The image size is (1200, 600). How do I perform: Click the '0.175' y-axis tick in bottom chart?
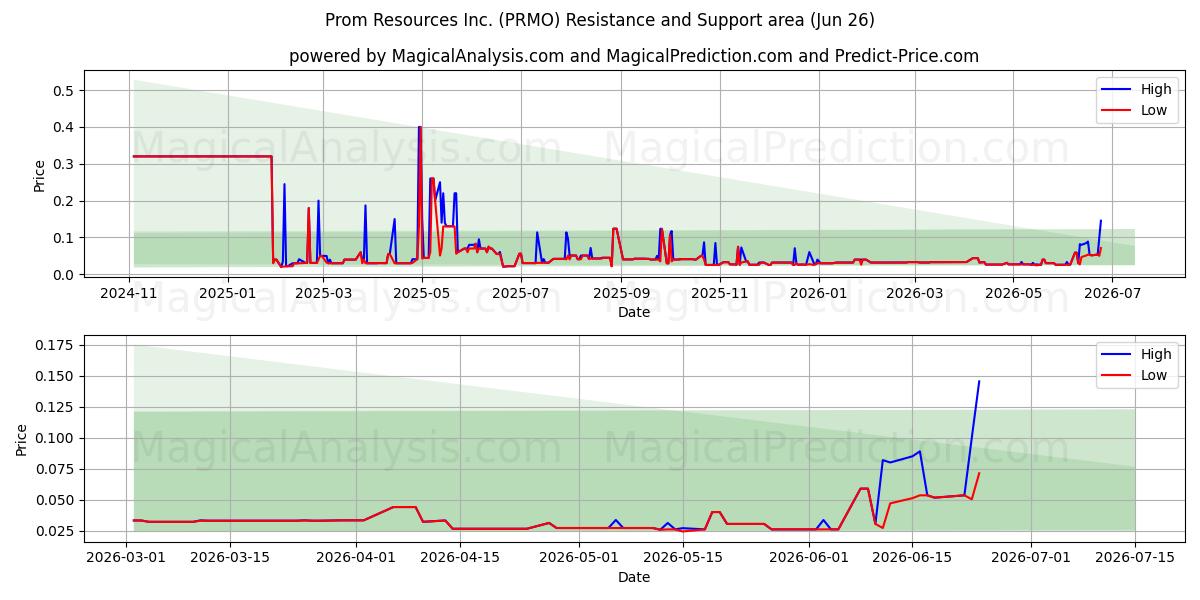coord(56,346)
